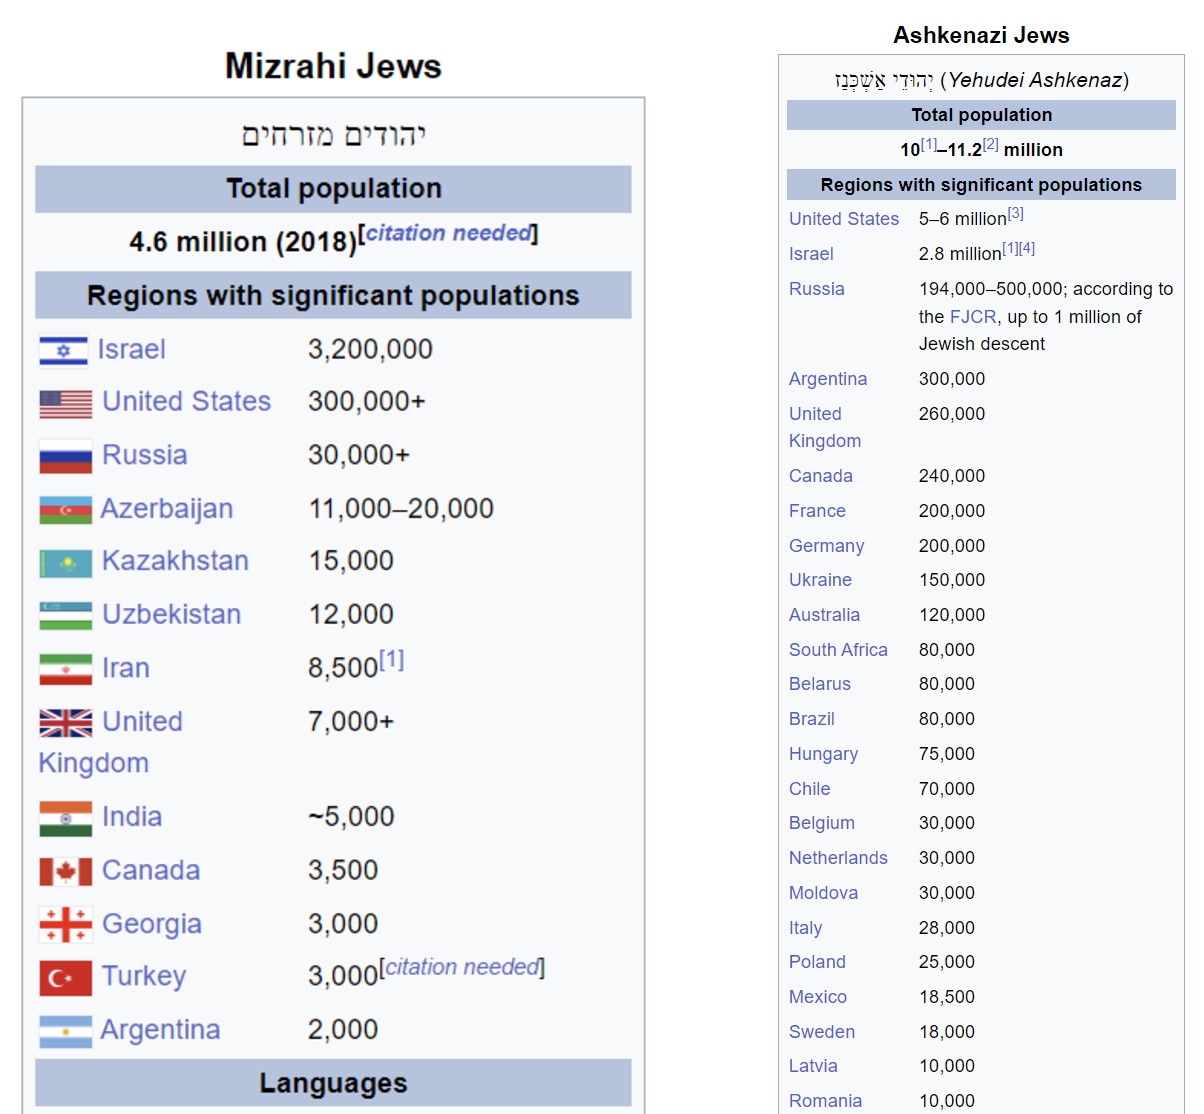Click citation needed next to 4.6 million

[448, 233]
